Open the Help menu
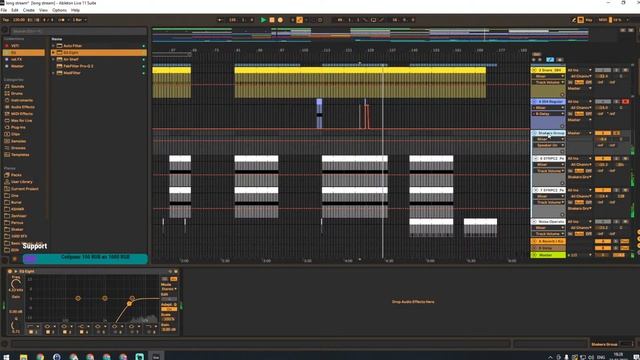Viewport: 640px width, 360px height. (x=75, y=10)
